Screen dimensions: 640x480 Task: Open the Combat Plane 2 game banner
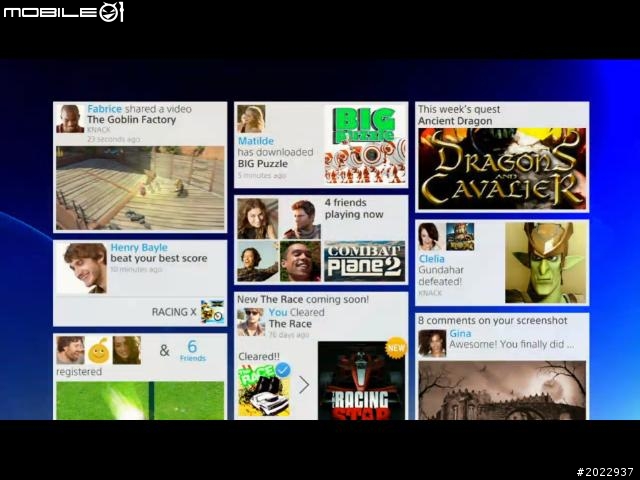point(364,261)
